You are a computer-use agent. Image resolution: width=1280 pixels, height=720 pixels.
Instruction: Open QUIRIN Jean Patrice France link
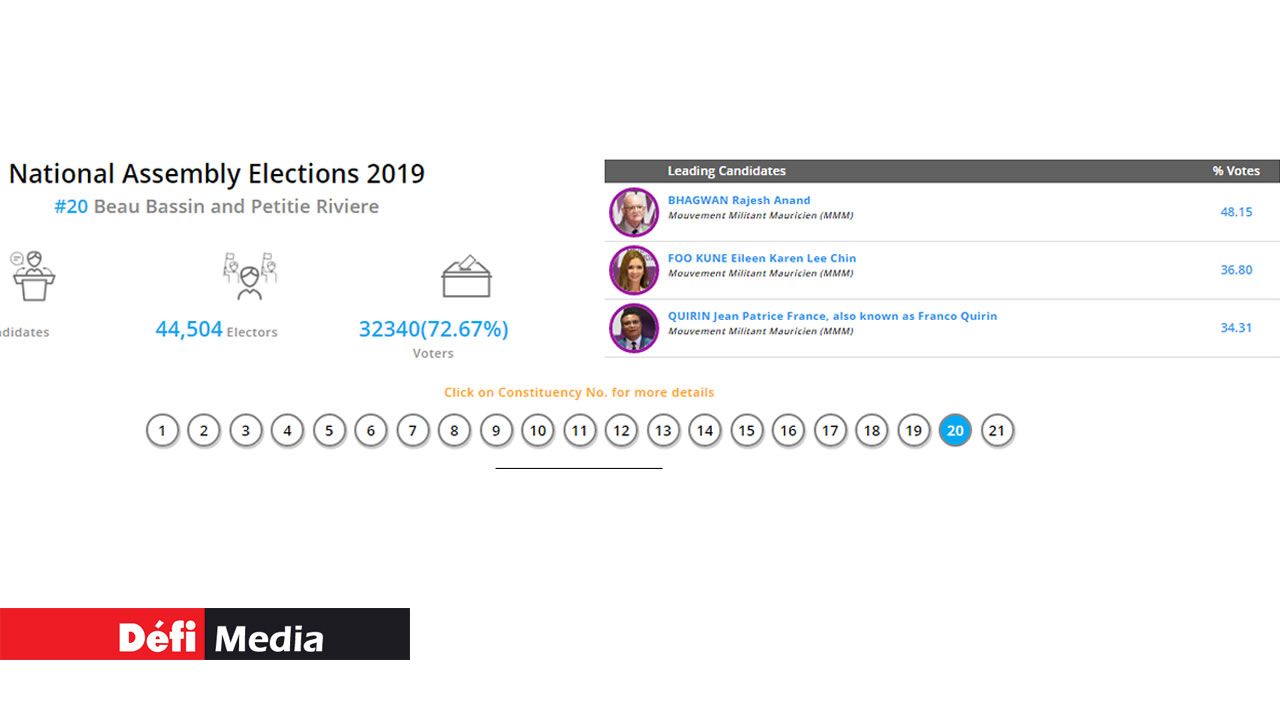coord(832,316)
